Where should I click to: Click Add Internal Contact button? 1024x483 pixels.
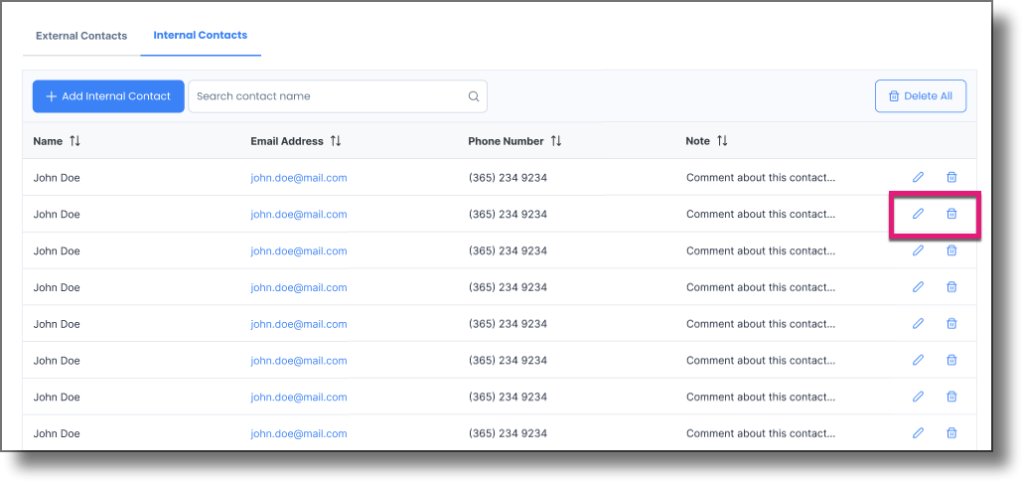pyautogui.click(x=108, y=97)
